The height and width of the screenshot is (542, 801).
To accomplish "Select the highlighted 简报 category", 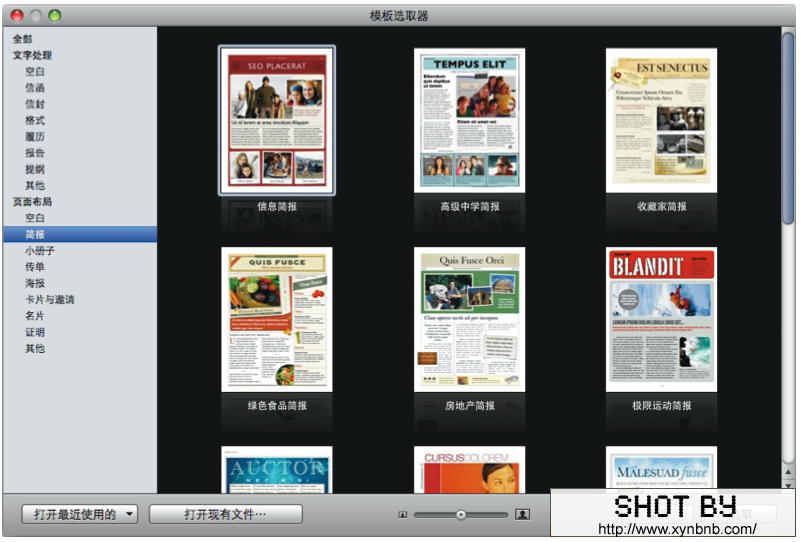I will click(x=80, y=234).
